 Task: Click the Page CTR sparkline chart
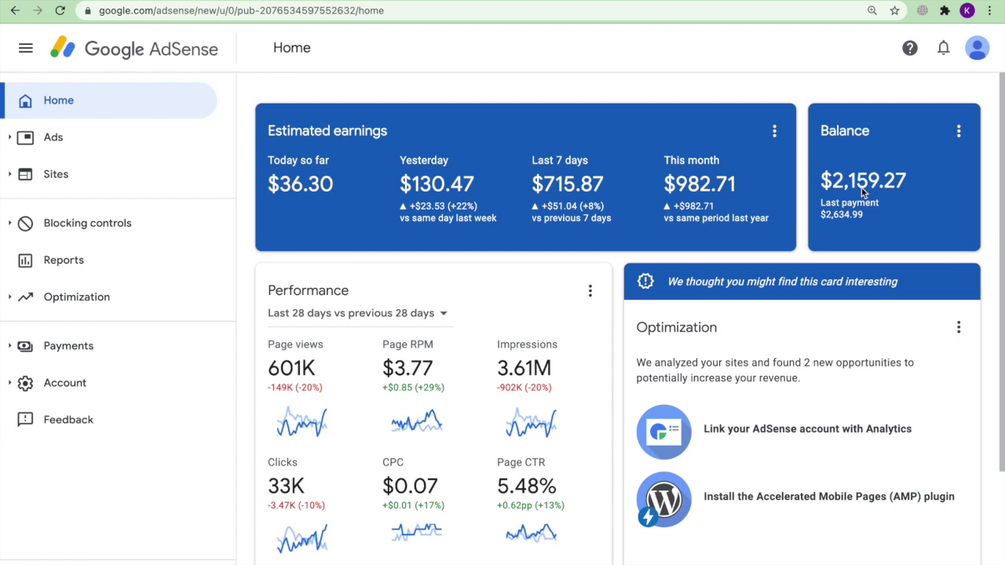point(531,533)
